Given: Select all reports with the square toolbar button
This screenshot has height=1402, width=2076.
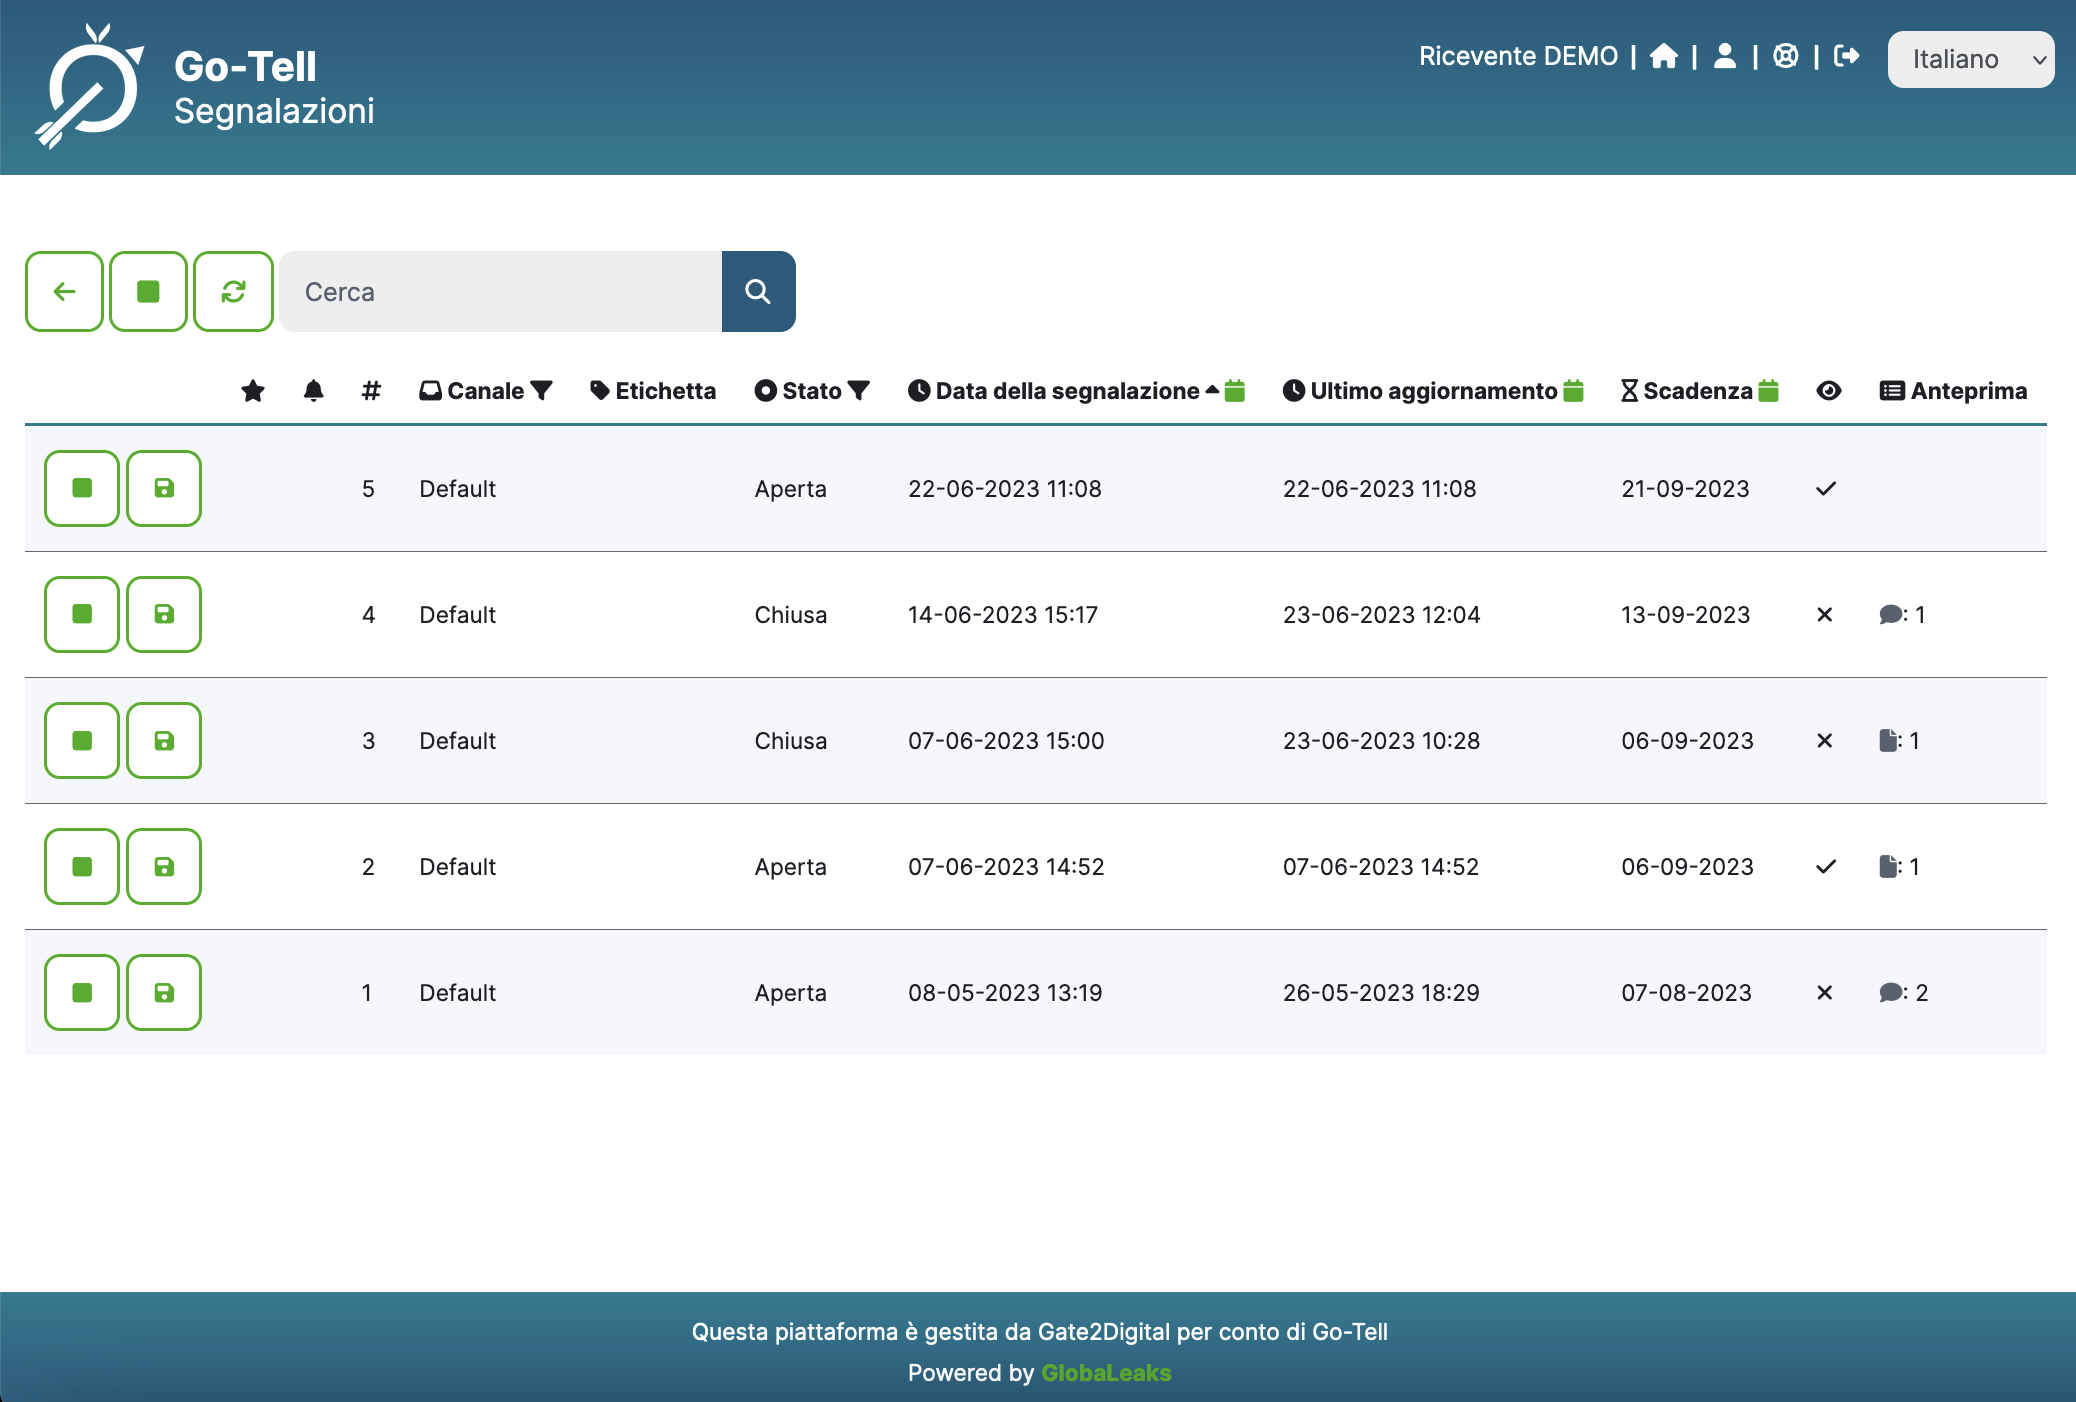Looking at the screenshot, I should click(x=148, y=291).
